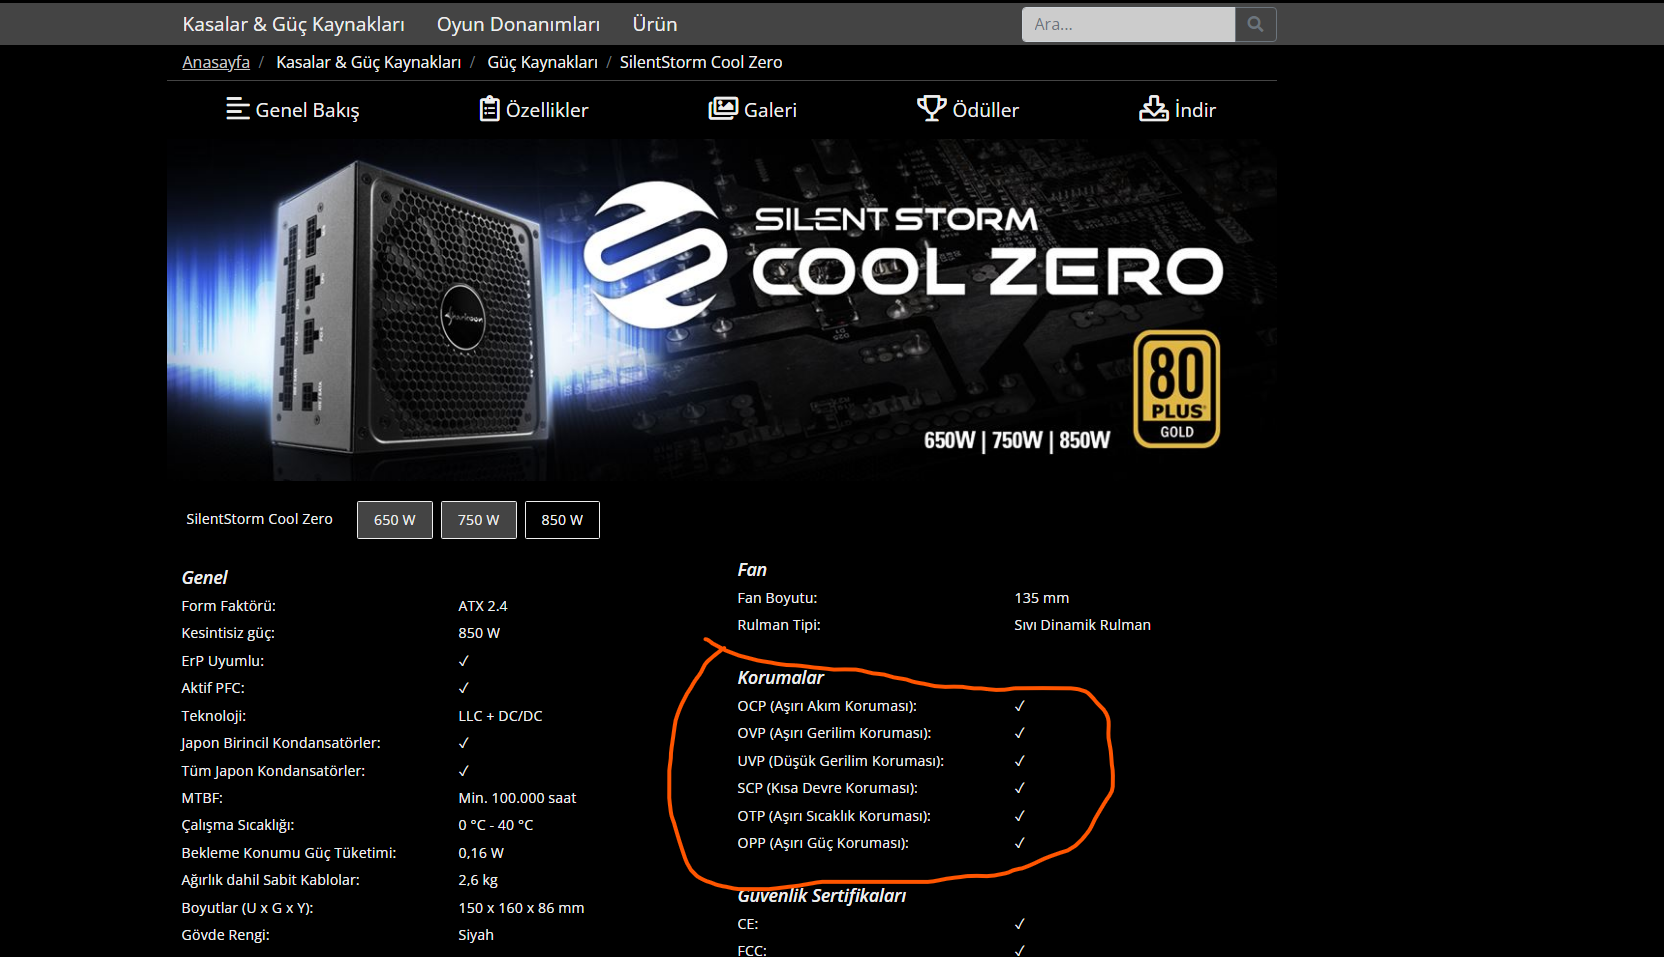Open the Ödüller tab
Image resolution: width=1664 pixels, height=957 pixels.
pyautogui.click(x=968, y=109)
